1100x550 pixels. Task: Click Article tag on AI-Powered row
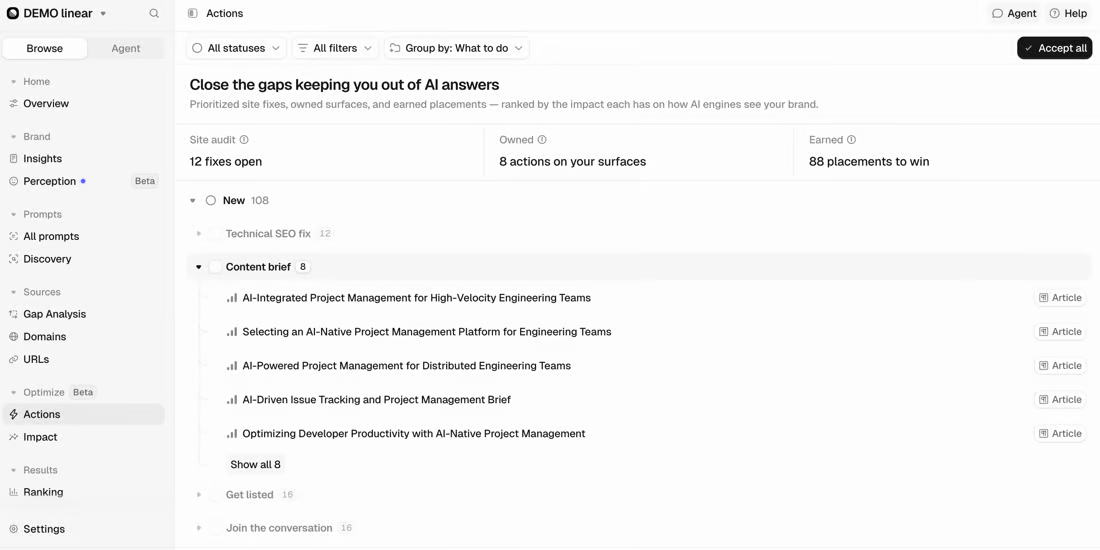point(1060,365)
